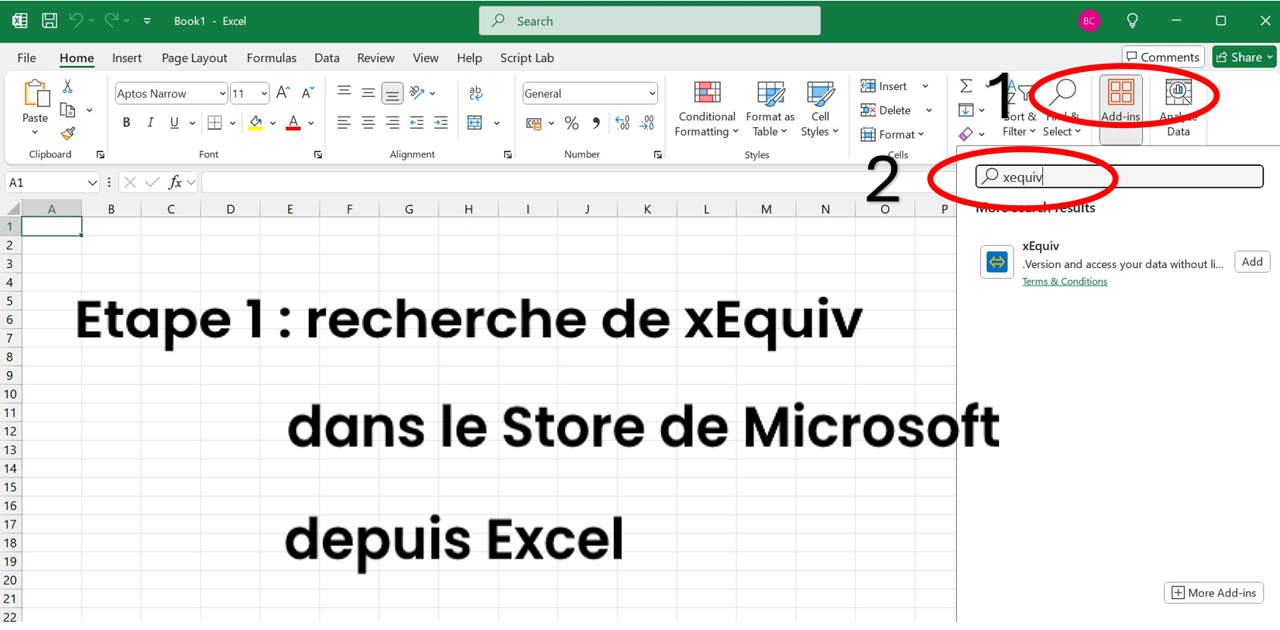This screenshot has width=1280, height=630.
Task: Expand the Aptos Narrow font dropdown
Action: (222, 94)
